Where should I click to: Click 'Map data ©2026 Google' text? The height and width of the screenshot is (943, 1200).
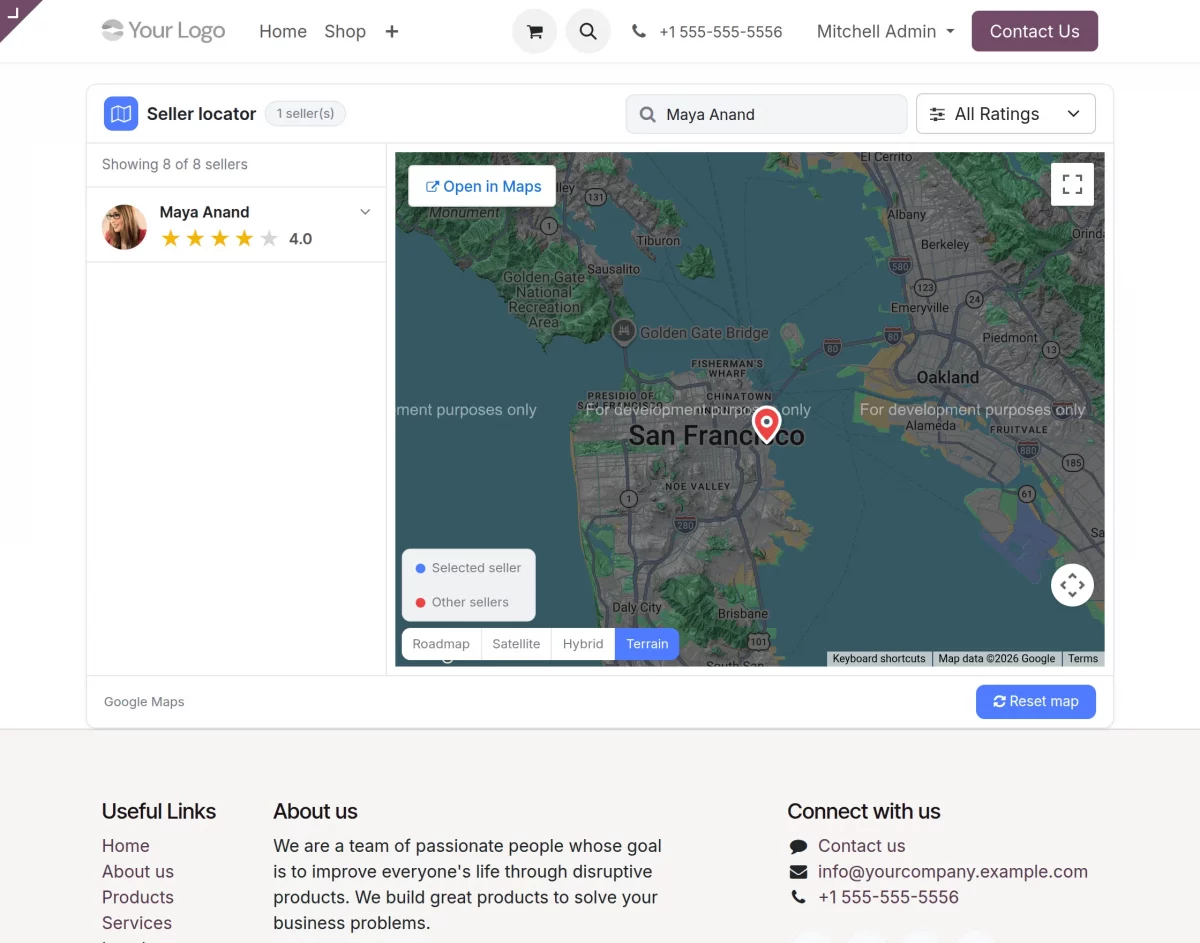[996, 659]
